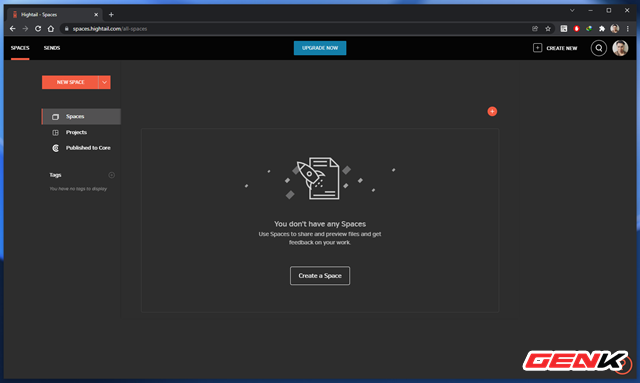Go back with browser back arrow
Image resolution: width=640 pixels, height=383 pixels.
tap(13, 29)
